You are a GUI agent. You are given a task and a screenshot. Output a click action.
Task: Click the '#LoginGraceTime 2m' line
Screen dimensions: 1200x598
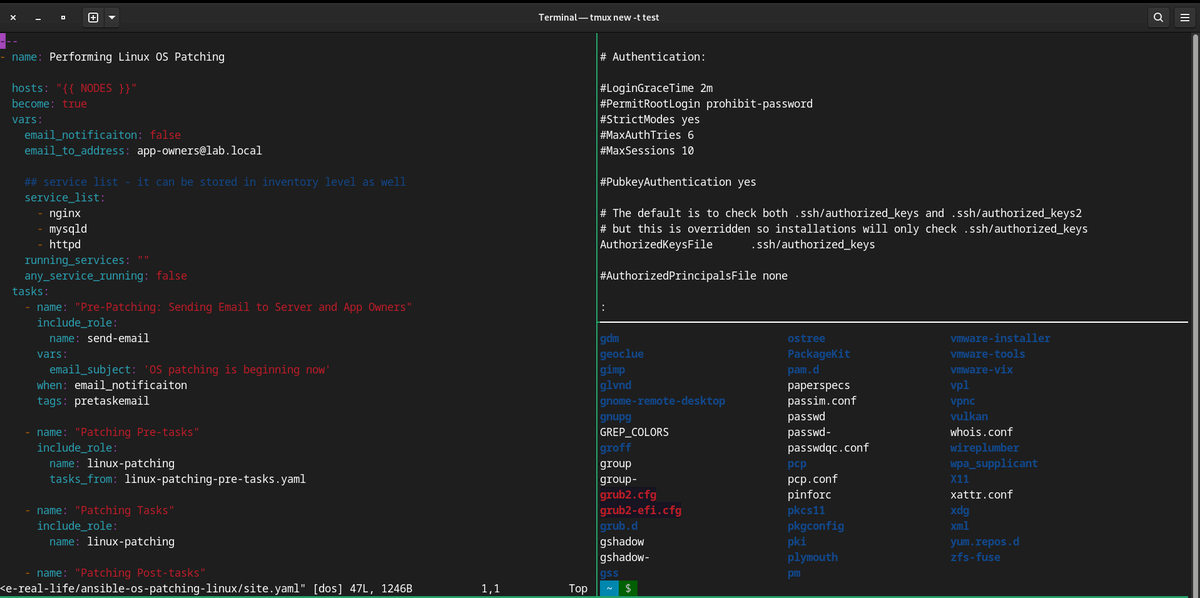[656, 88]
